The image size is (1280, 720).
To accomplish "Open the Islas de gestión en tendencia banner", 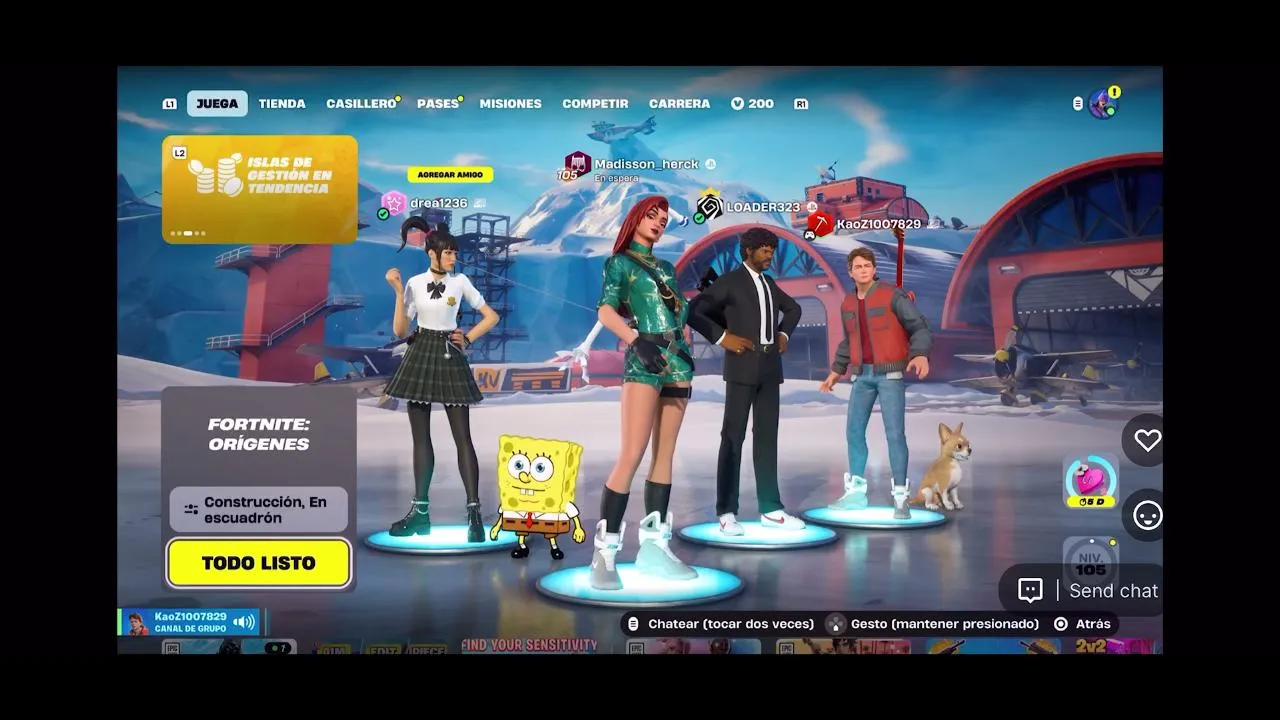I will [x=260, y=190].
